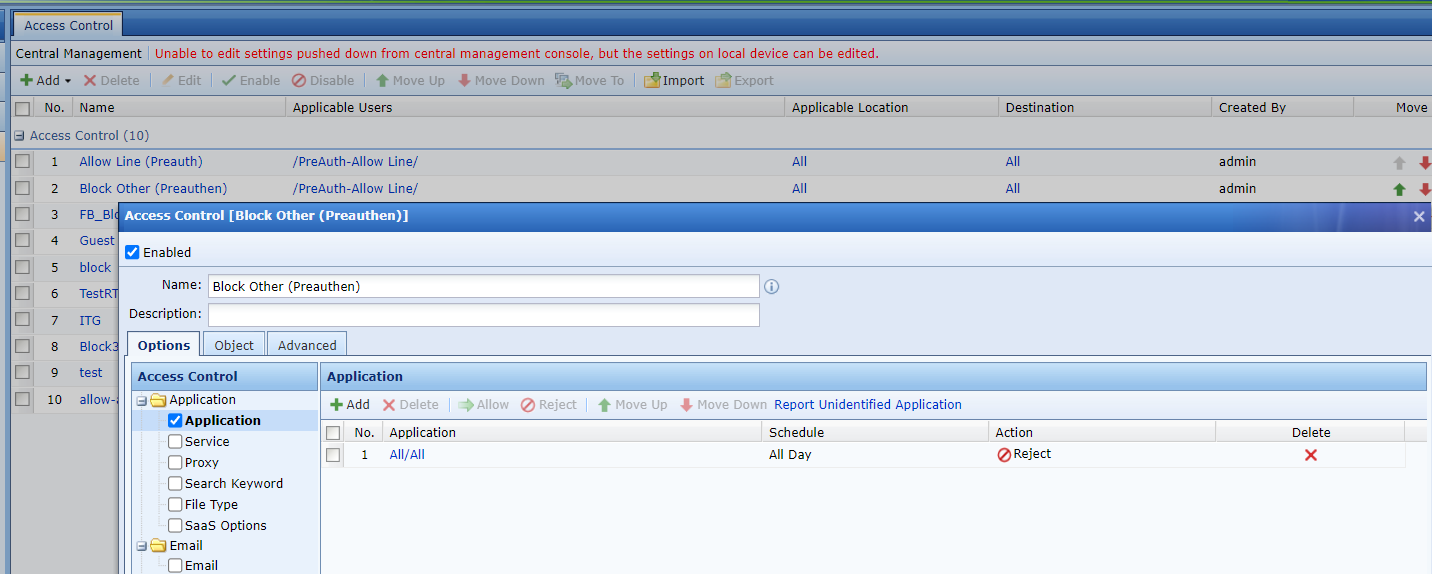This screenshot has height=574, width=1432.
Task: Click /PreAuth-Allow Line/ link in row 1
Action: pyautogui.click(x=355, y=162)
